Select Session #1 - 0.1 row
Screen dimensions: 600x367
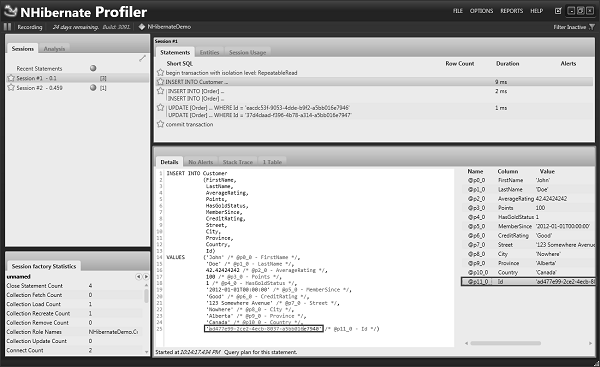(x=78, y=78)
